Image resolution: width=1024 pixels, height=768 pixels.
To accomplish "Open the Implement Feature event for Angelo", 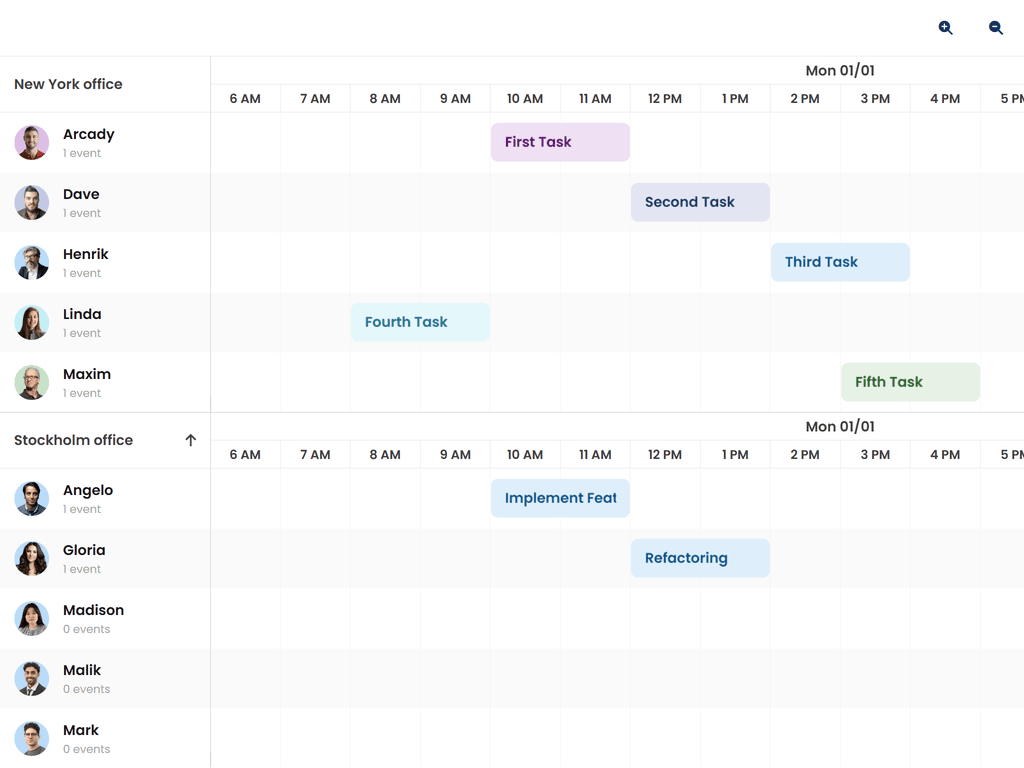I will point(560,498).
